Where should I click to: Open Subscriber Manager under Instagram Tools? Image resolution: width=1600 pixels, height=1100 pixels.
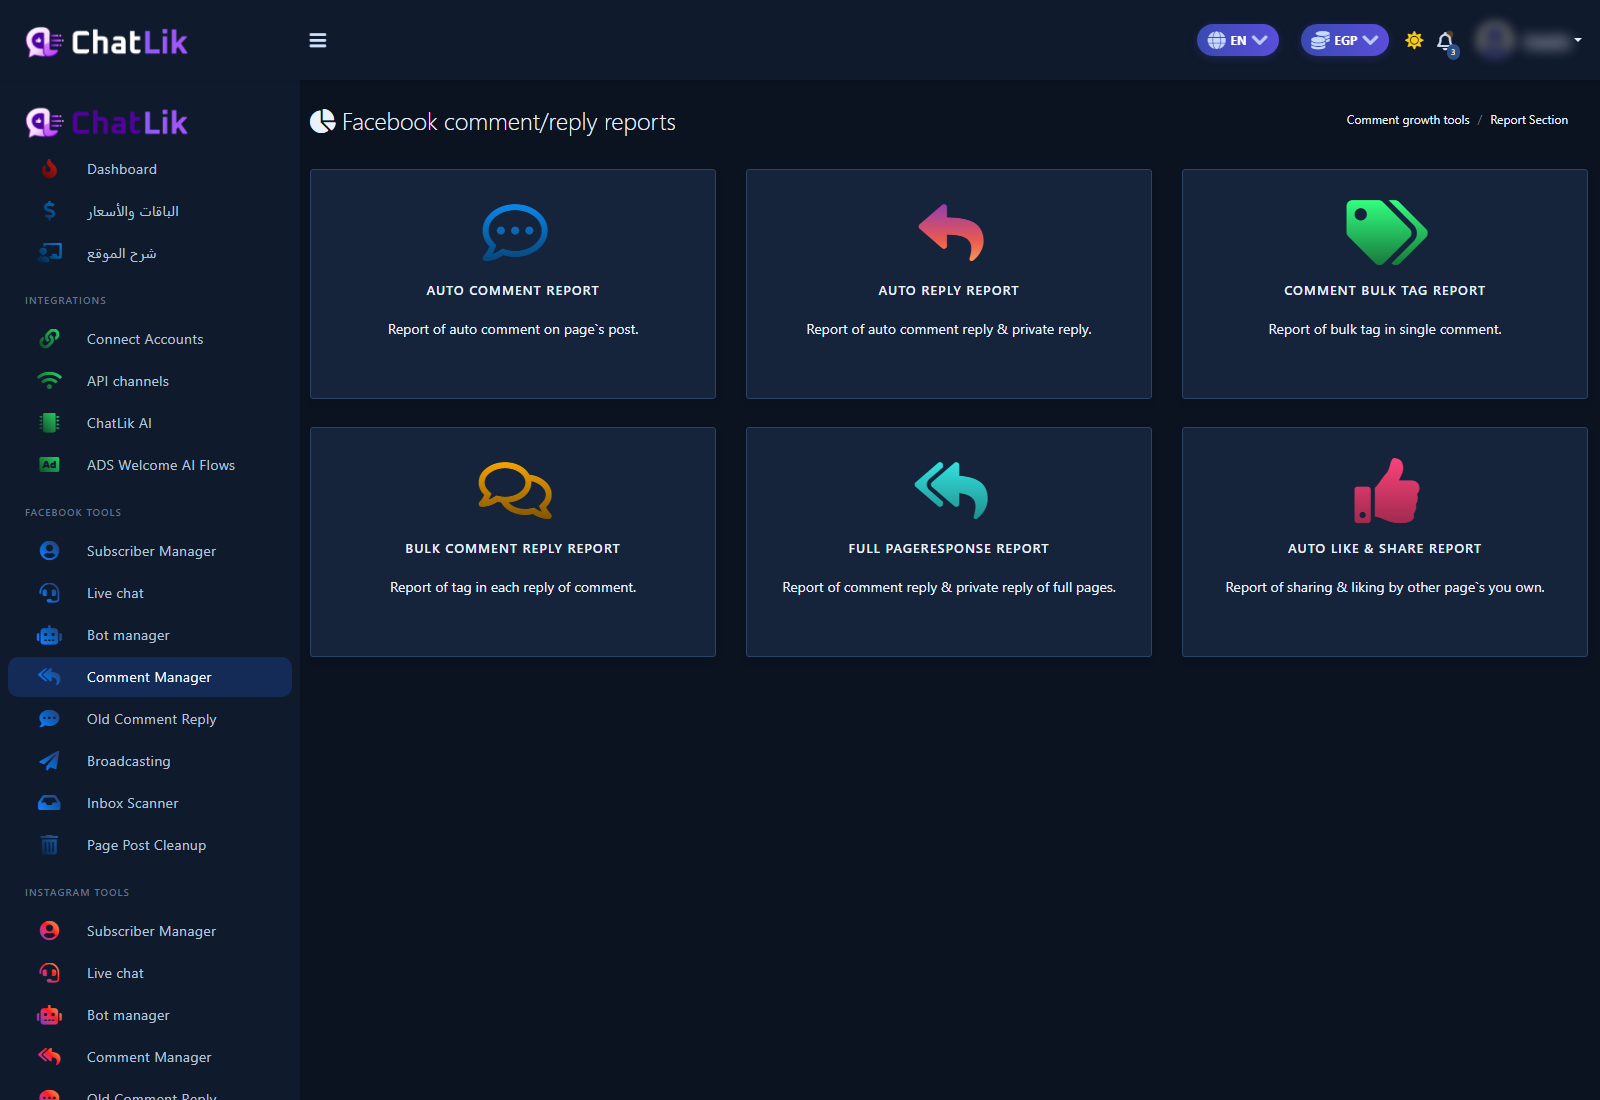coord(150,931)
